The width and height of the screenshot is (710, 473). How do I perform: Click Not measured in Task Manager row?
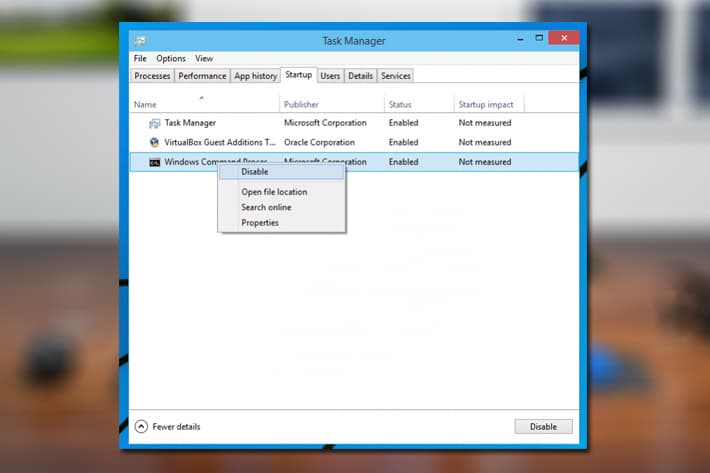click(x=485, y=123)
